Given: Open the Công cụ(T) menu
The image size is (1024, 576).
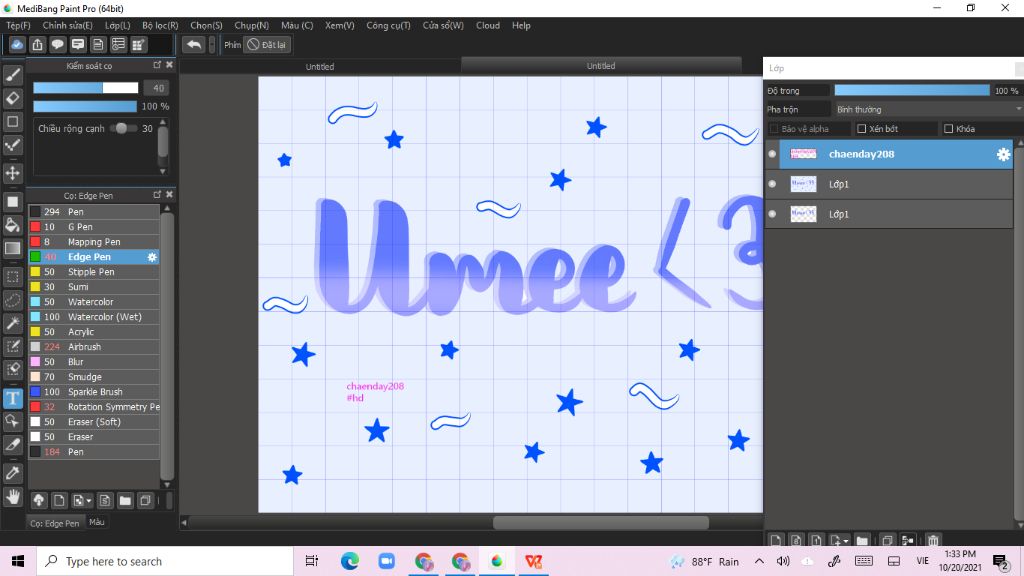Looking at the screenshot, I should pos(388,25).
